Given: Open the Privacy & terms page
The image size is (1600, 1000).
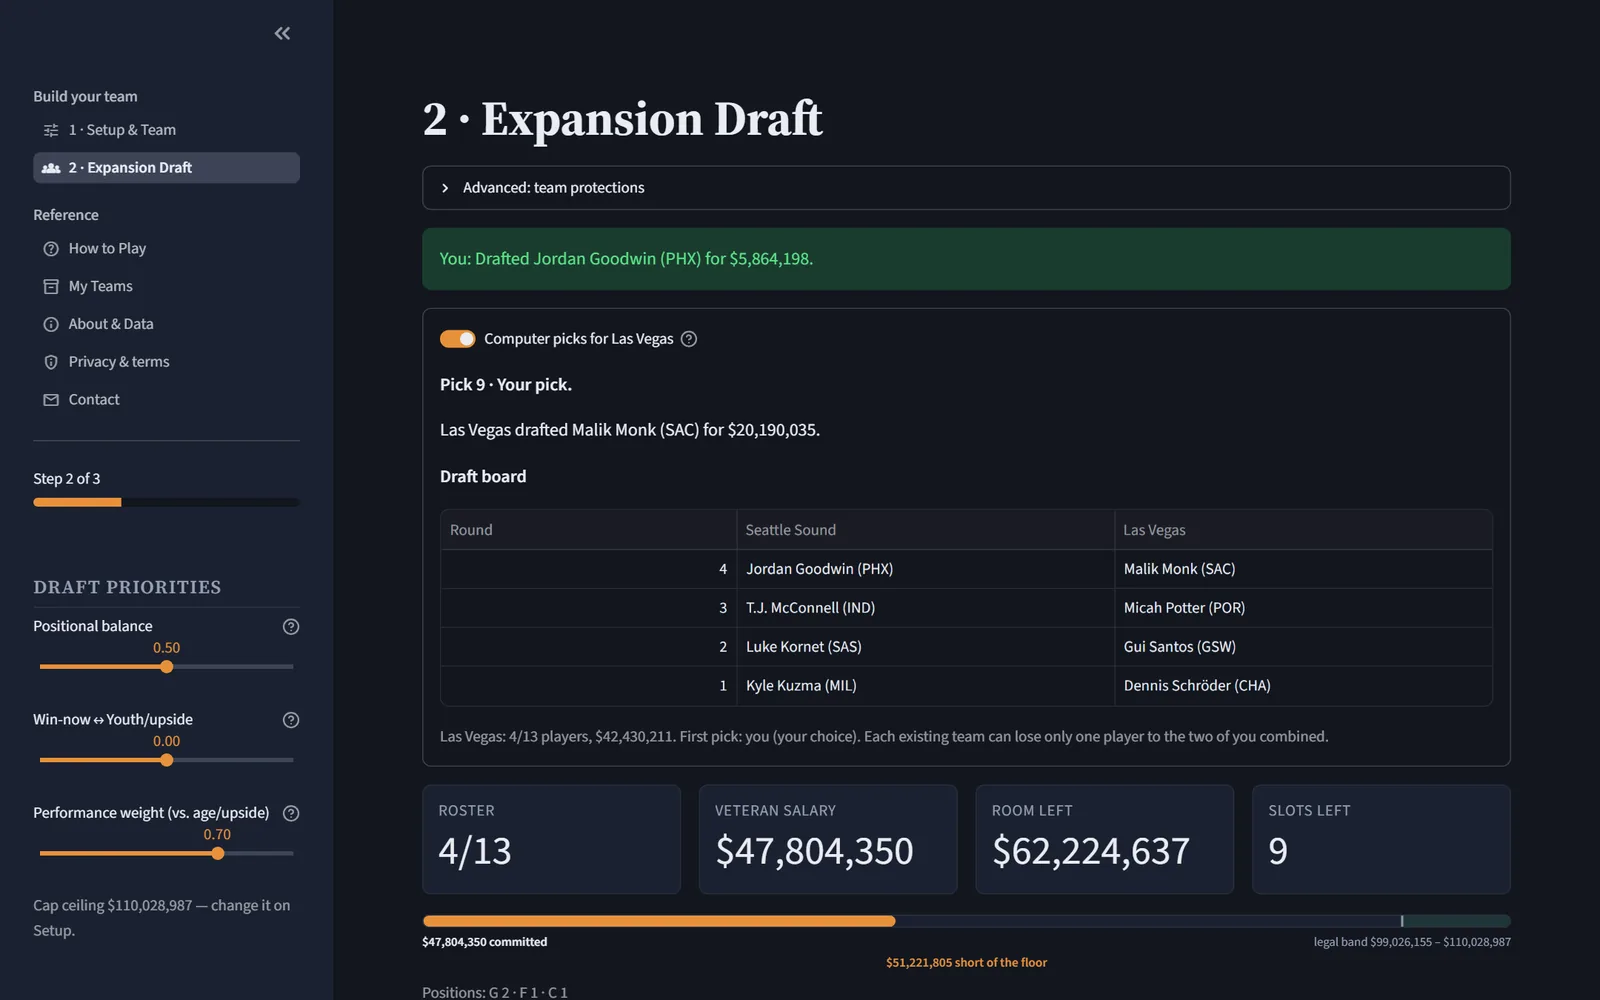Looking at the screenshot, I should coord(166,362).
